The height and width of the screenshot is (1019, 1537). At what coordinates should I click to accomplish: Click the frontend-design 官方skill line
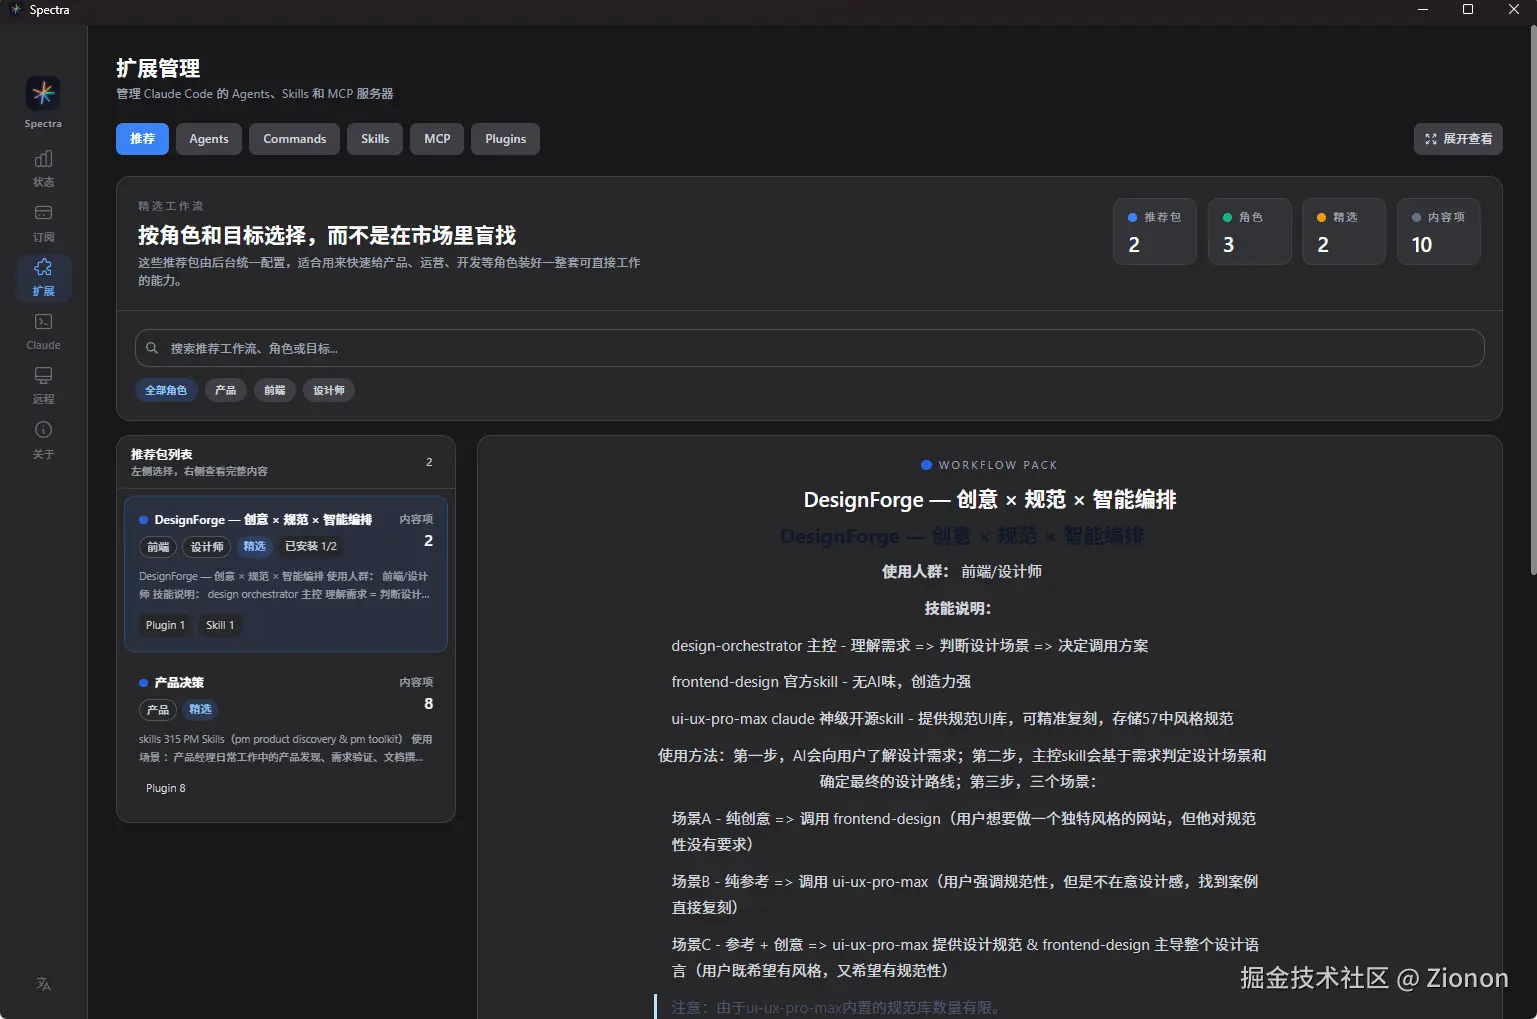[x=821, y=682]
